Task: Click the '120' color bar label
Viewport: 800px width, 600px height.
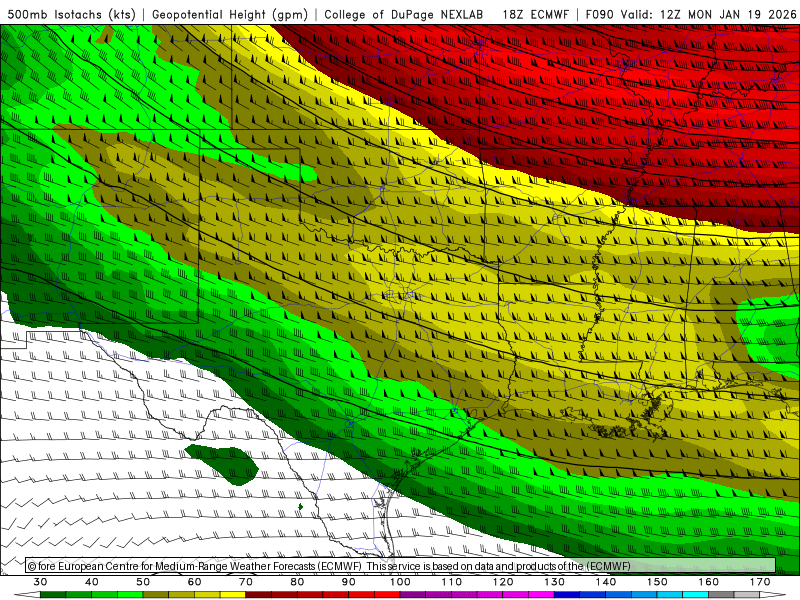Action: [503, 582]
